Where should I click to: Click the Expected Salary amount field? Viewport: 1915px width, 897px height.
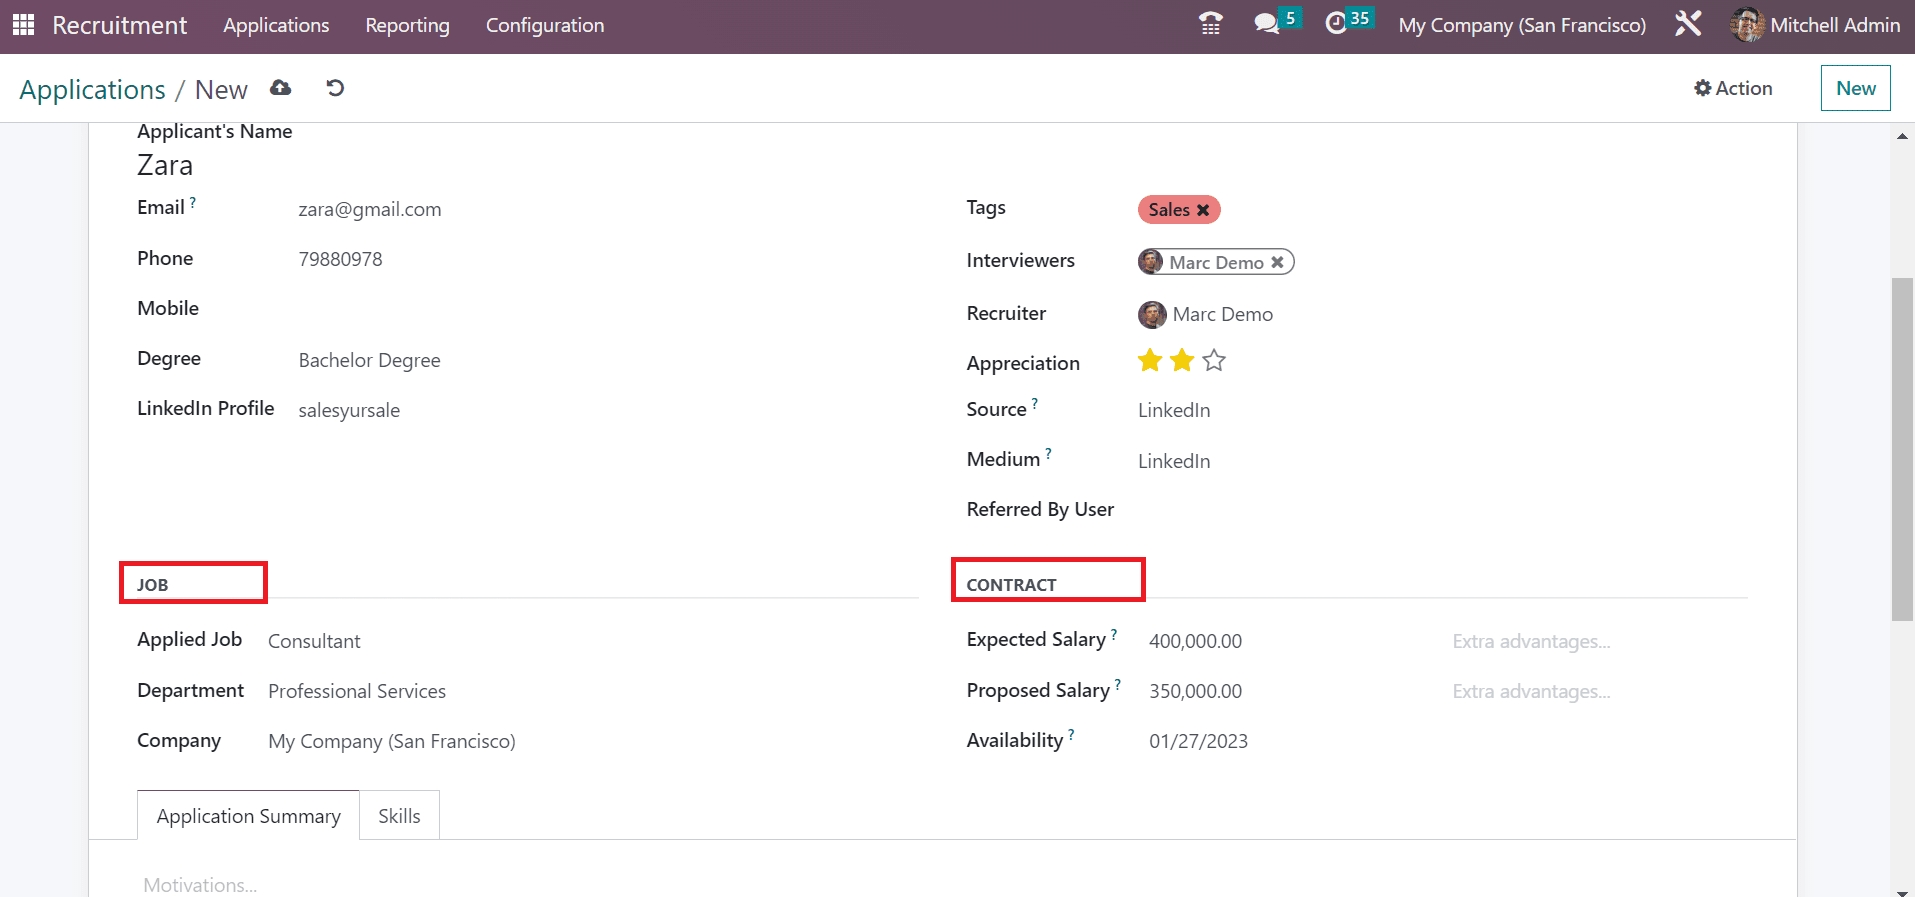click(x=1195, y=641)
